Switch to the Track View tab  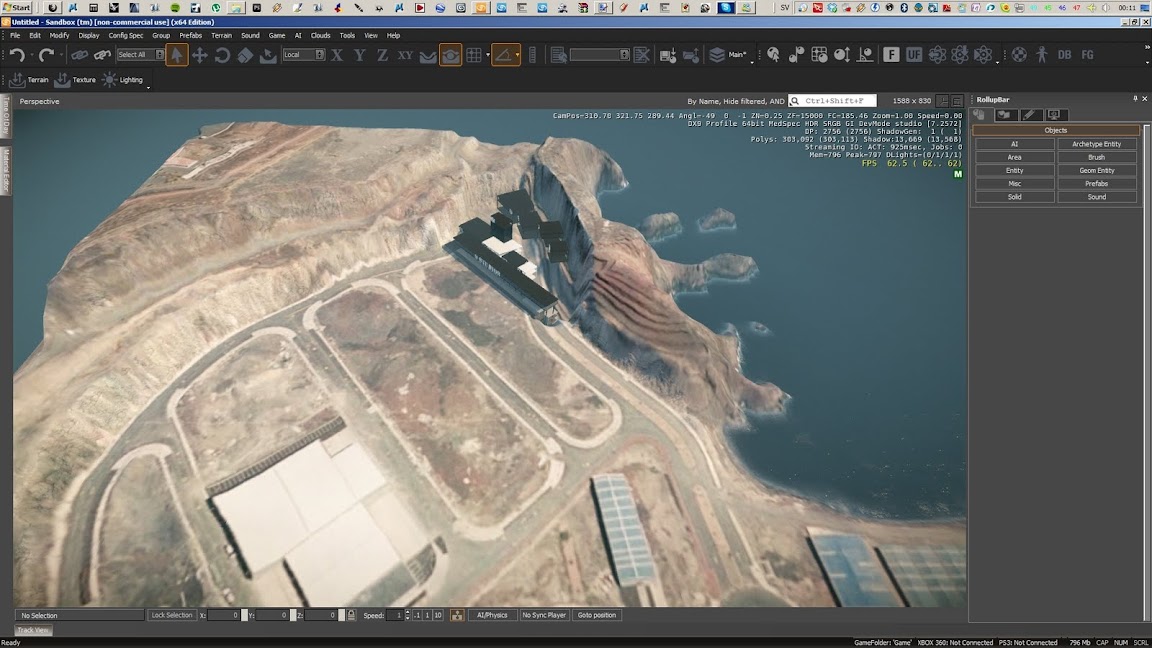coord(33,630)
